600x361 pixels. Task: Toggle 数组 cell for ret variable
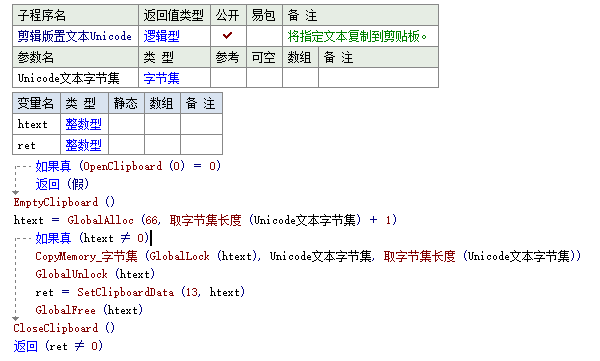(x=162, y=145)
